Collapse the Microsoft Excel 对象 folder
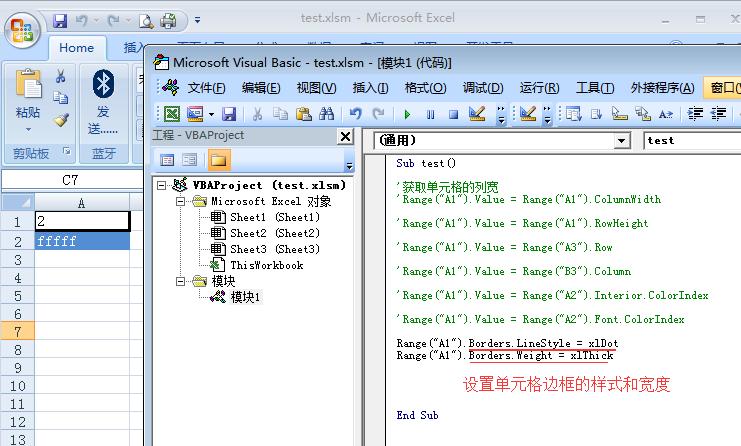 pyautogui.click(x=181, y=201)
